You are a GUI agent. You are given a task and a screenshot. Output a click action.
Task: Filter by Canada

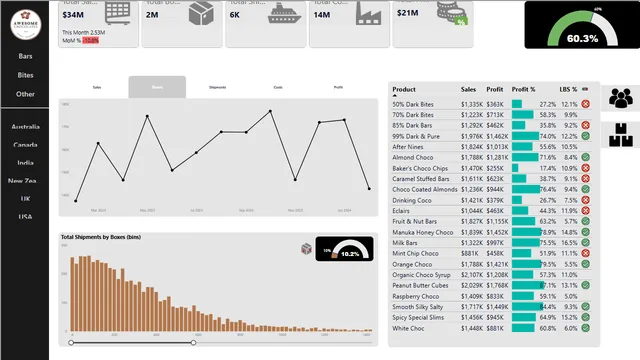click(x=25, y=145)
